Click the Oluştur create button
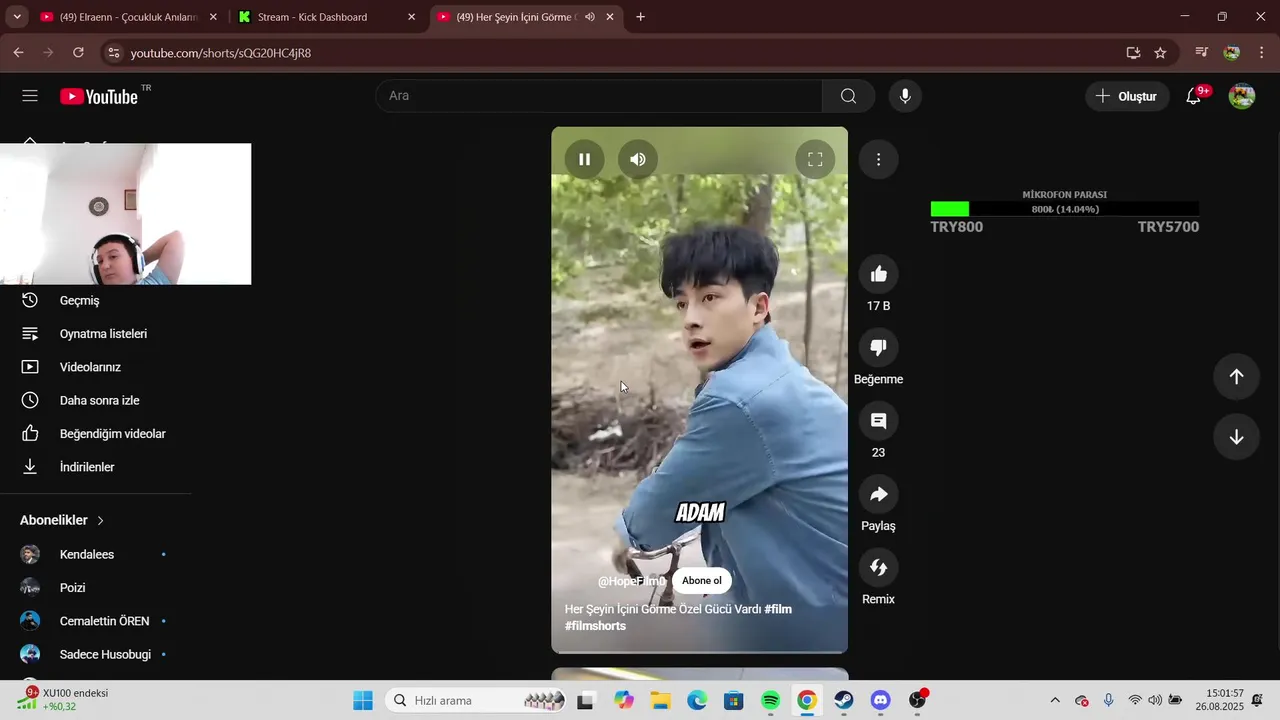1280x720 pixels. click(x=1127, y=96)
